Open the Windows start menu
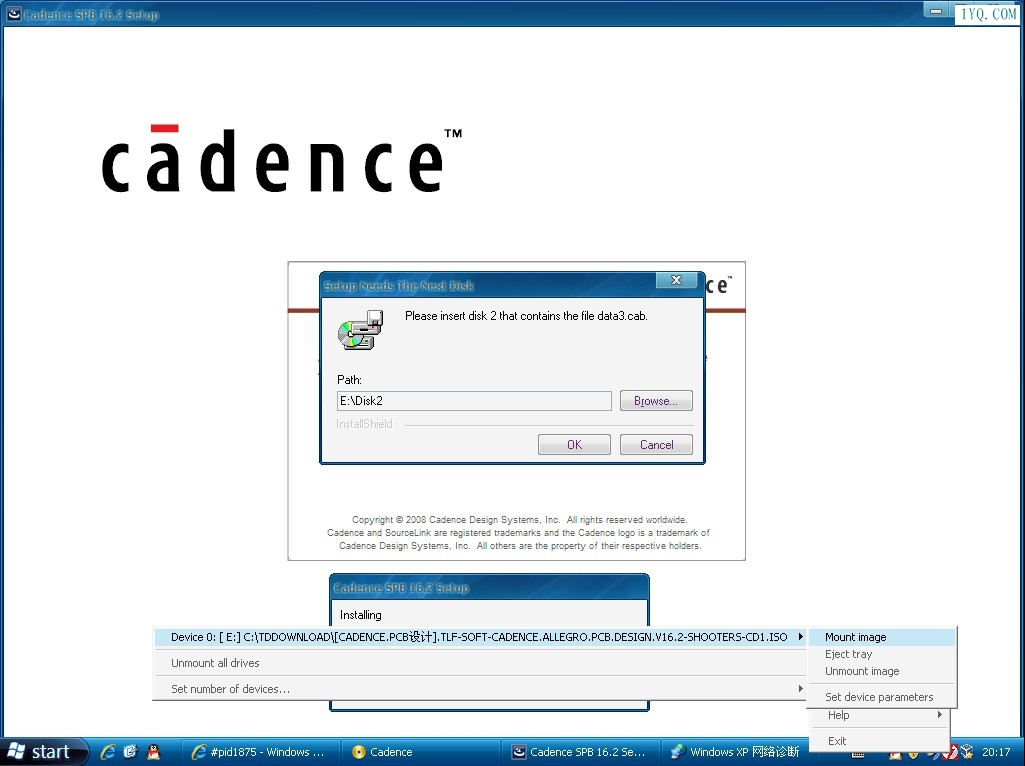The height and width of the screenshot is (766, 1025). 43,752
